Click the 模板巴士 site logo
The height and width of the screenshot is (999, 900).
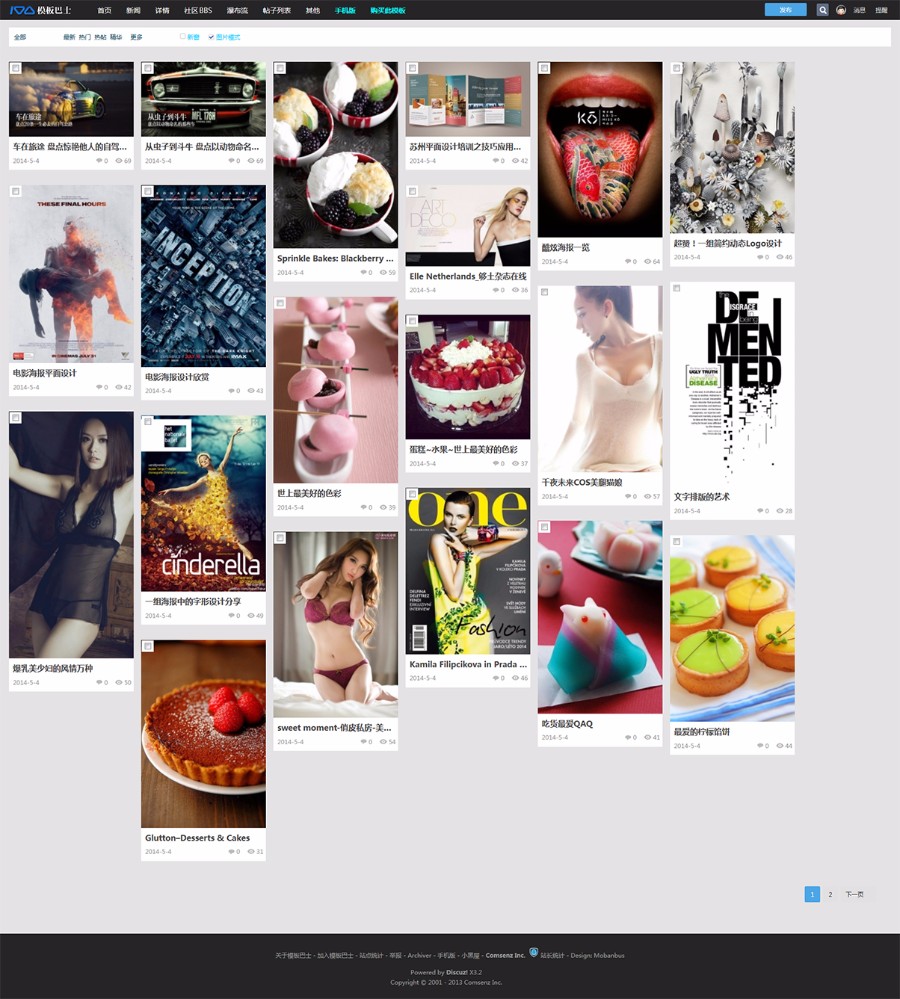click(40, 10)
